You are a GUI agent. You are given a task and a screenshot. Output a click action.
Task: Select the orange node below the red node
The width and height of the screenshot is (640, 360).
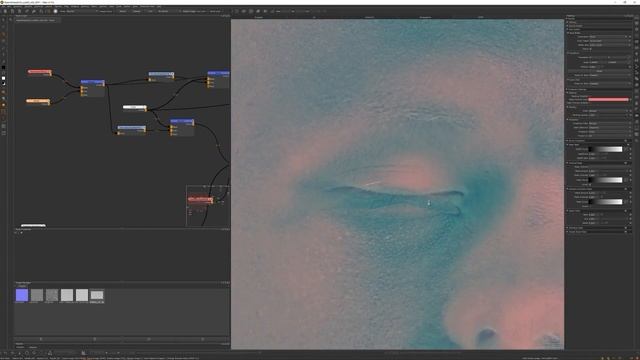[38, 101]
